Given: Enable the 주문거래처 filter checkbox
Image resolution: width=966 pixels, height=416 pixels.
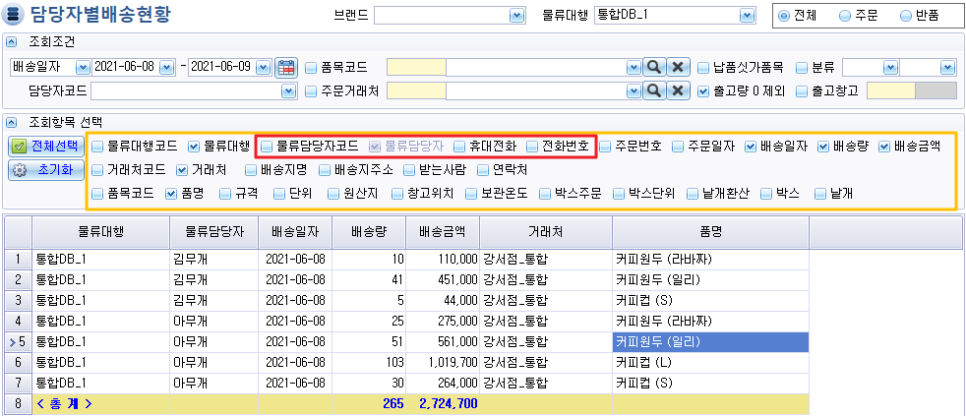Looking at the screenshot, I should pos(310,91).
